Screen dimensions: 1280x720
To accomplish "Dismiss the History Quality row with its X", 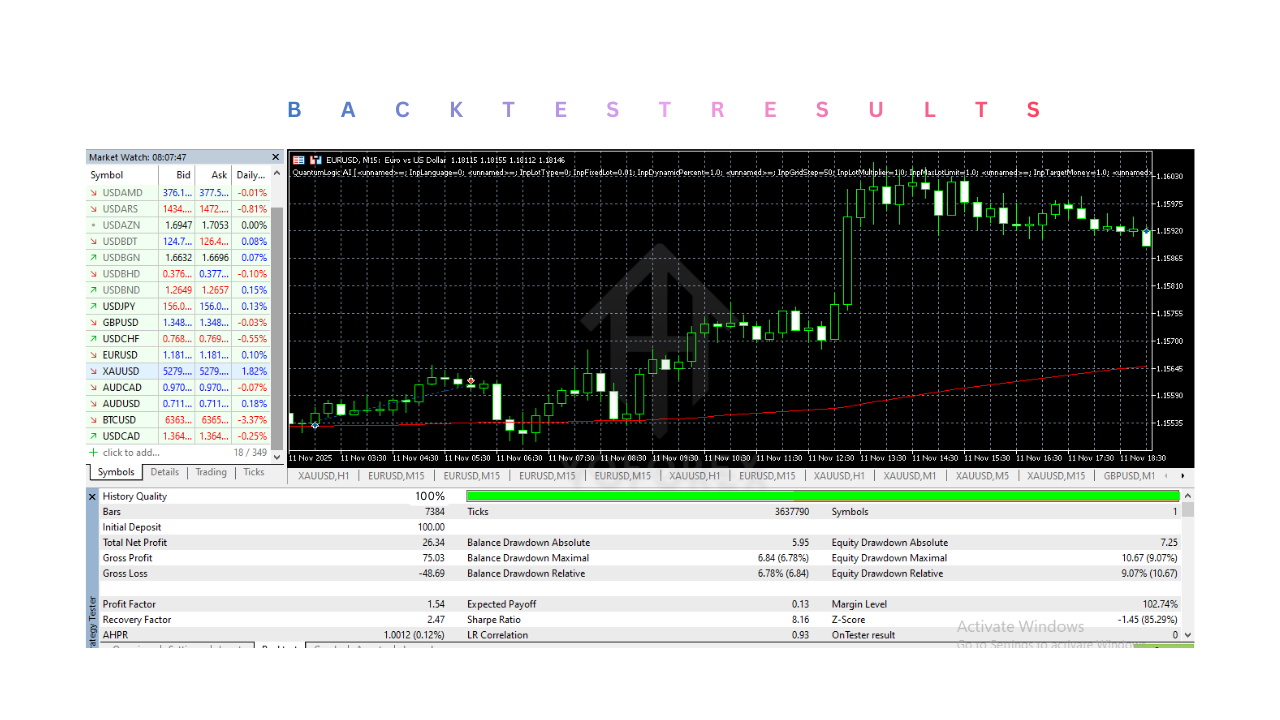I will pyautogui.click(x=92, y=496).
